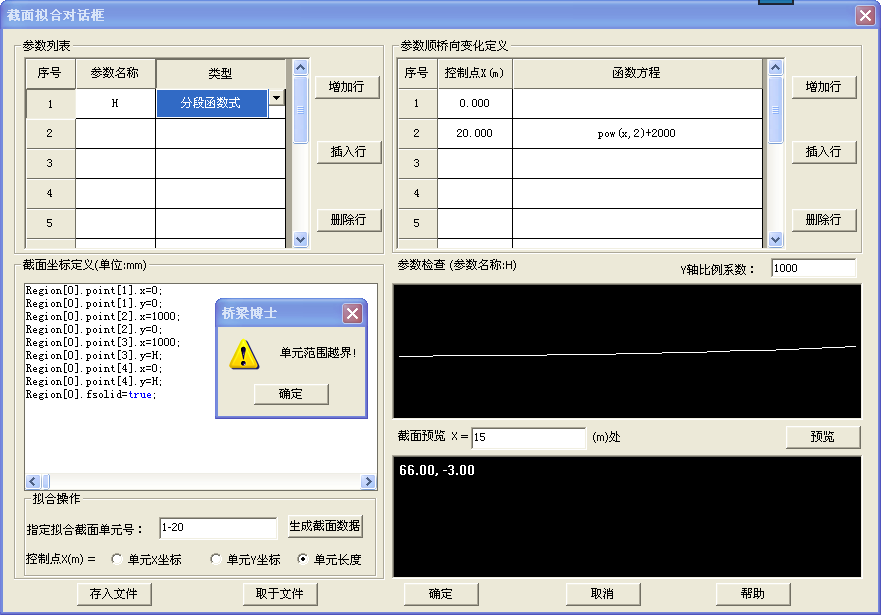Click right arrow of code editor scrollbar

pyautogui.click(x=369, y=481)
